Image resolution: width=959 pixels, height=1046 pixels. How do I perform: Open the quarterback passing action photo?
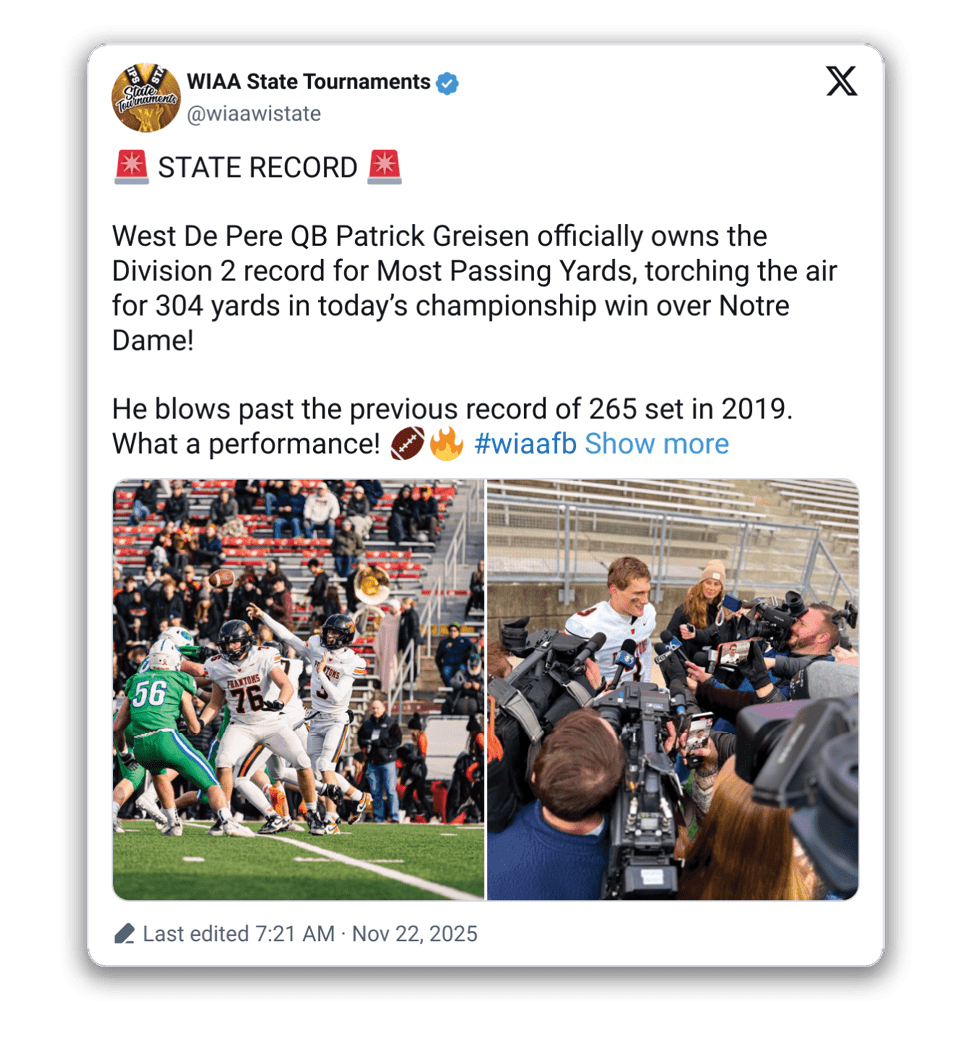coord(298,689)
